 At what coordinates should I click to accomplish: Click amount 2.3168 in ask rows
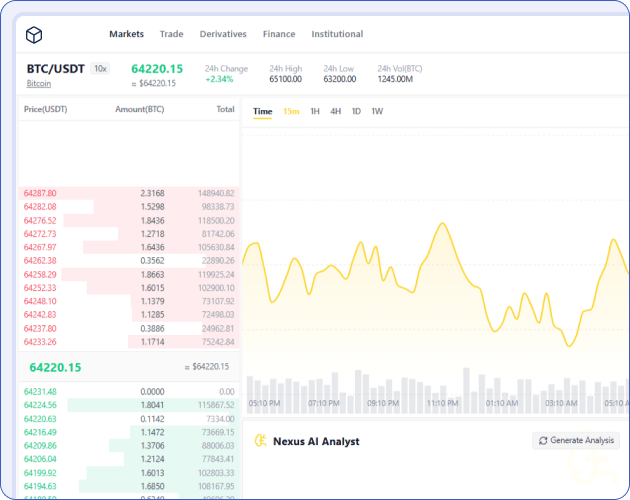point(152,193)
